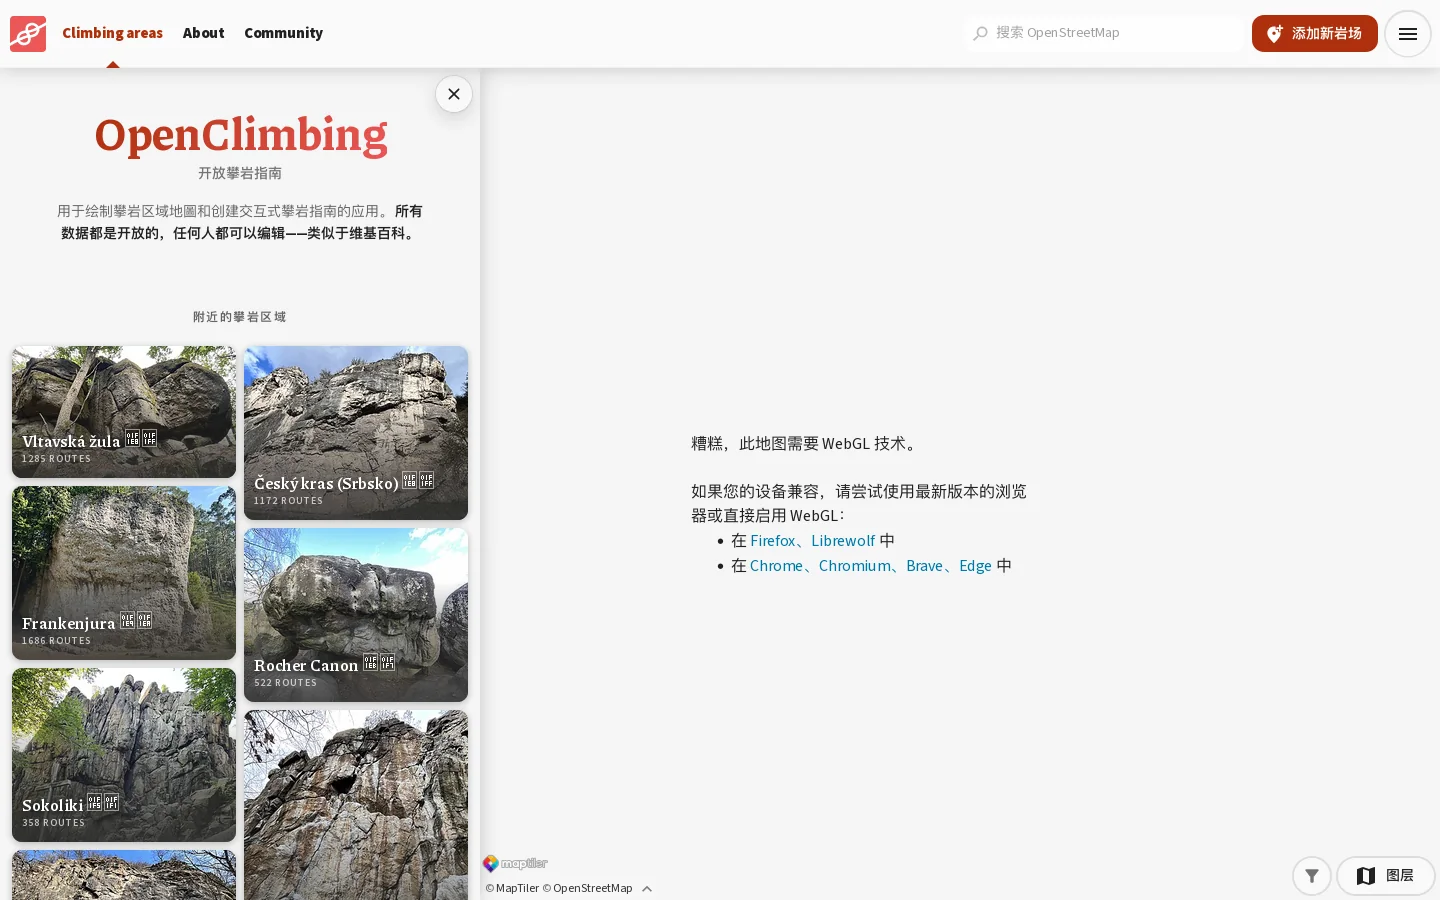
Task: Open the map filter funnel button
Action: click(x=1311, y=876)
